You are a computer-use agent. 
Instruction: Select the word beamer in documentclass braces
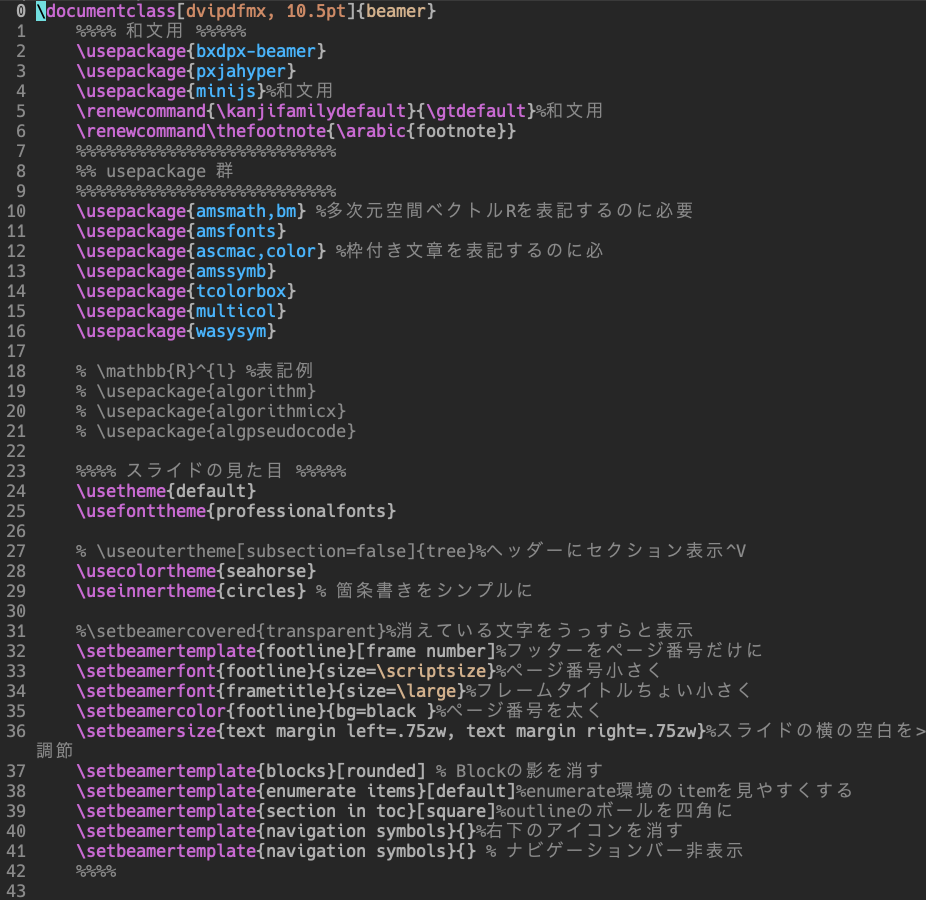pos(396,11)
